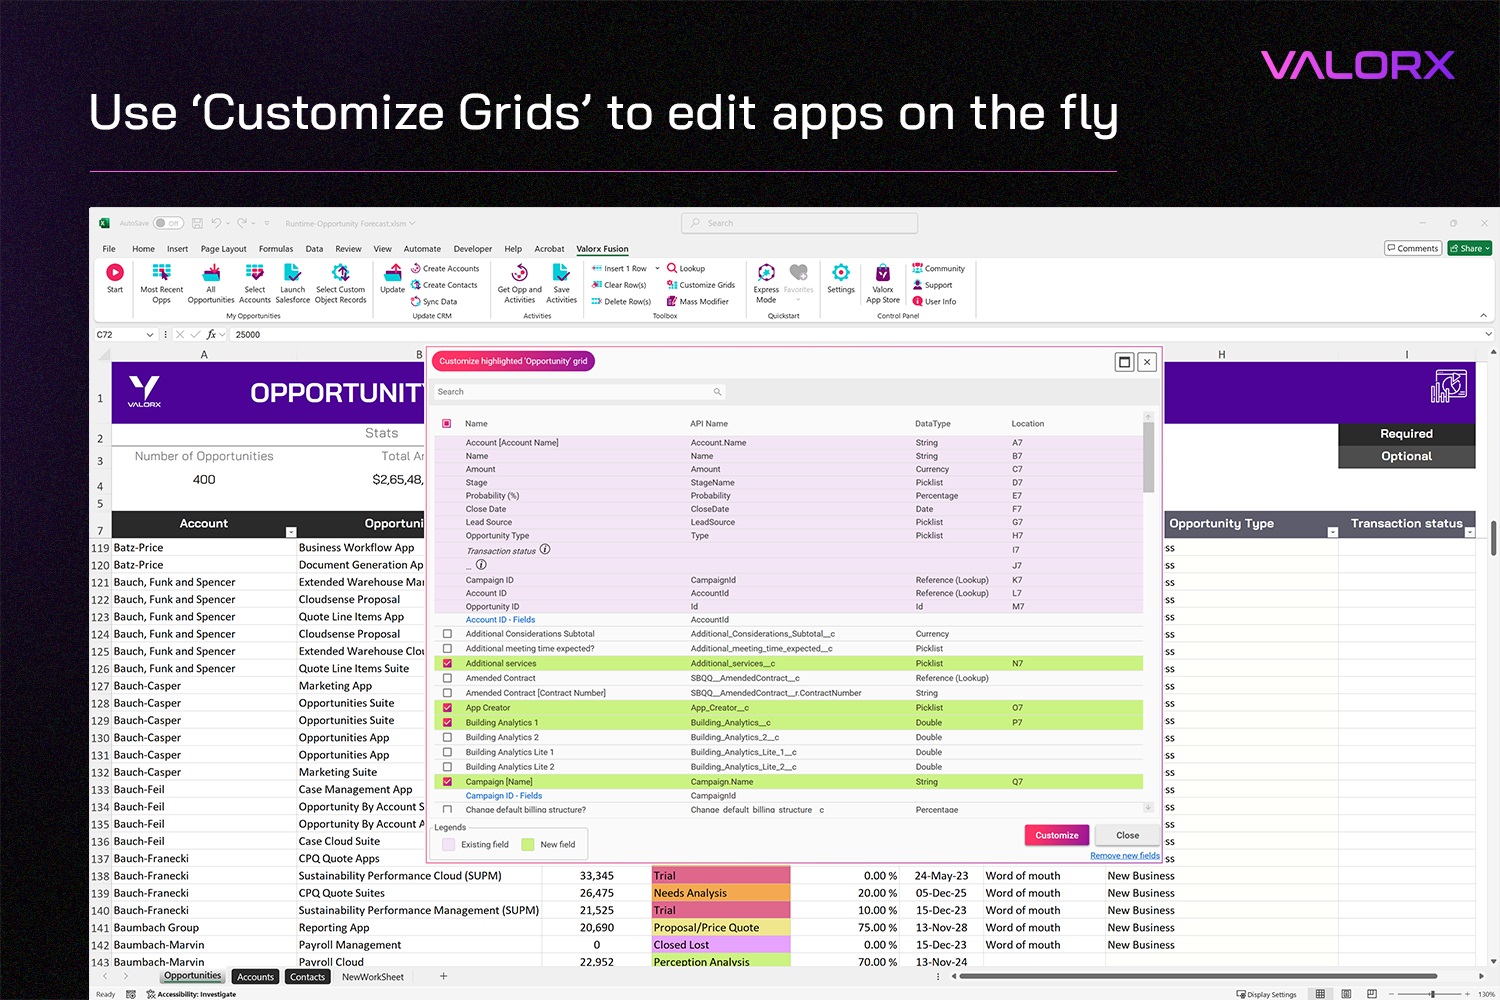This screenshot has height=1000, width=1500.
Task: Switch to the Contacts sheet tab
Action: [x=307, y=977]
